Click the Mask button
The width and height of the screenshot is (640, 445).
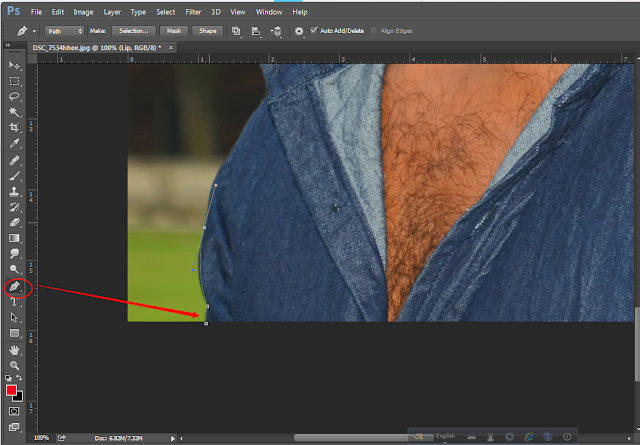click(173, 31)
